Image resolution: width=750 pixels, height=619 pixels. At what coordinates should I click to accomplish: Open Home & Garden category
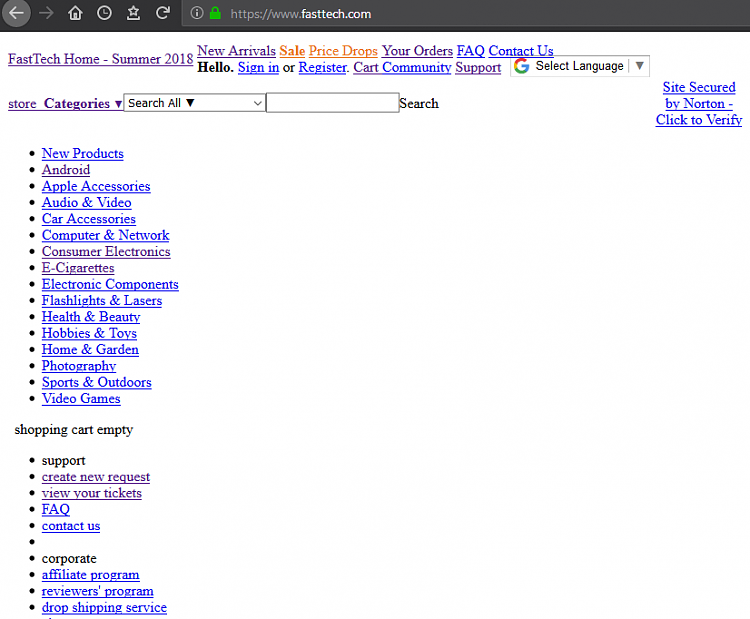tap(90, 349)
